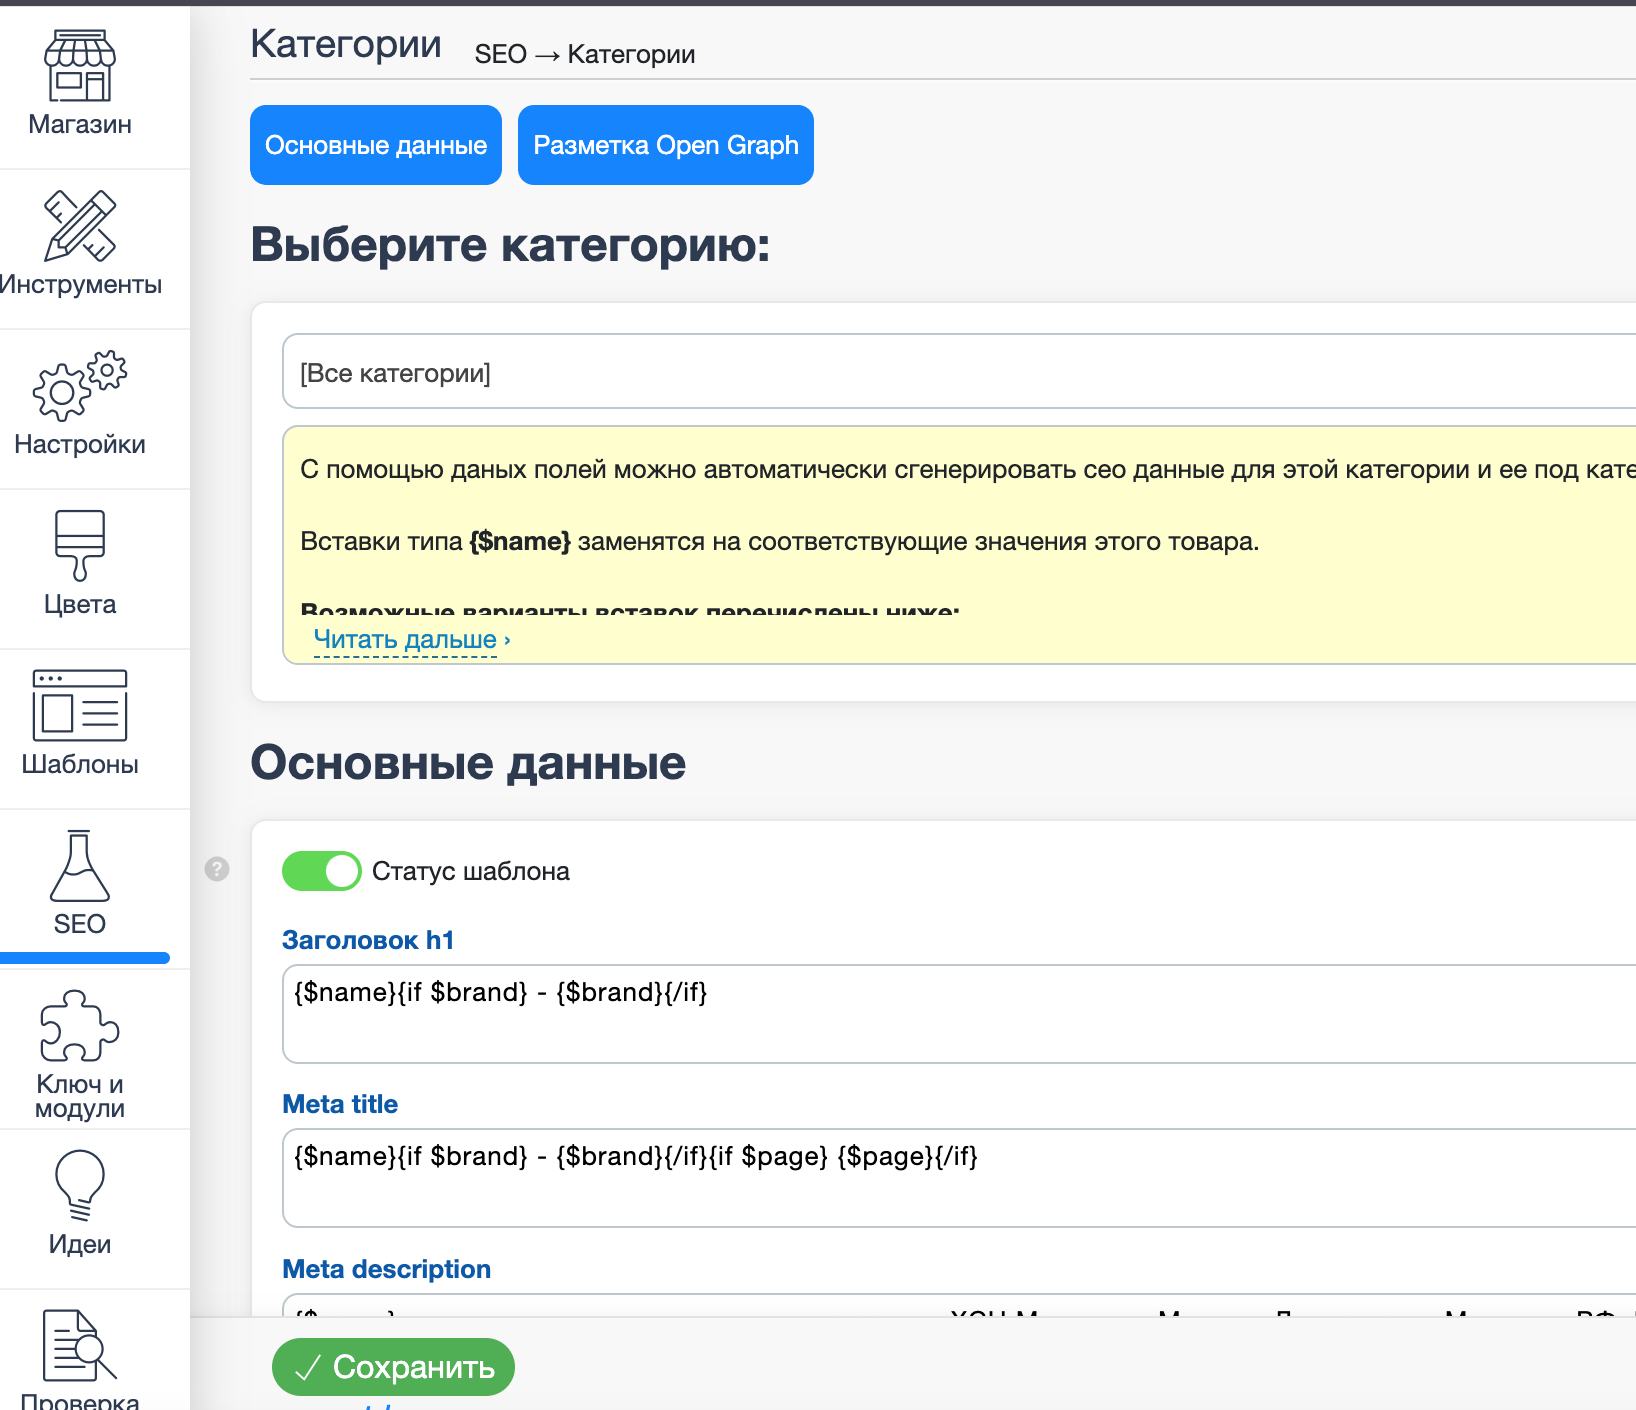
Task: Open the Настройки gears section
Action: coord(80,405)
